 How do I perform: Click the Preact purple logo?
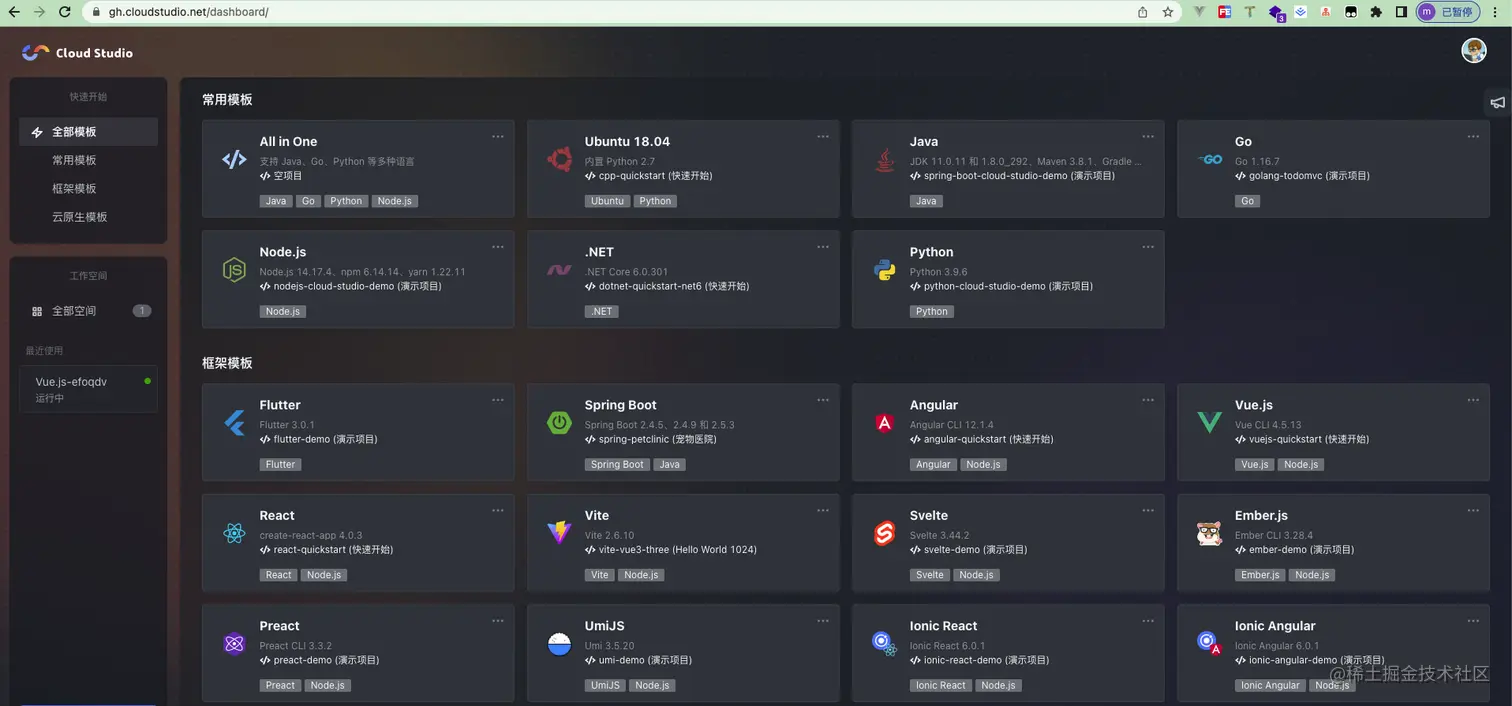pos(234,644)
